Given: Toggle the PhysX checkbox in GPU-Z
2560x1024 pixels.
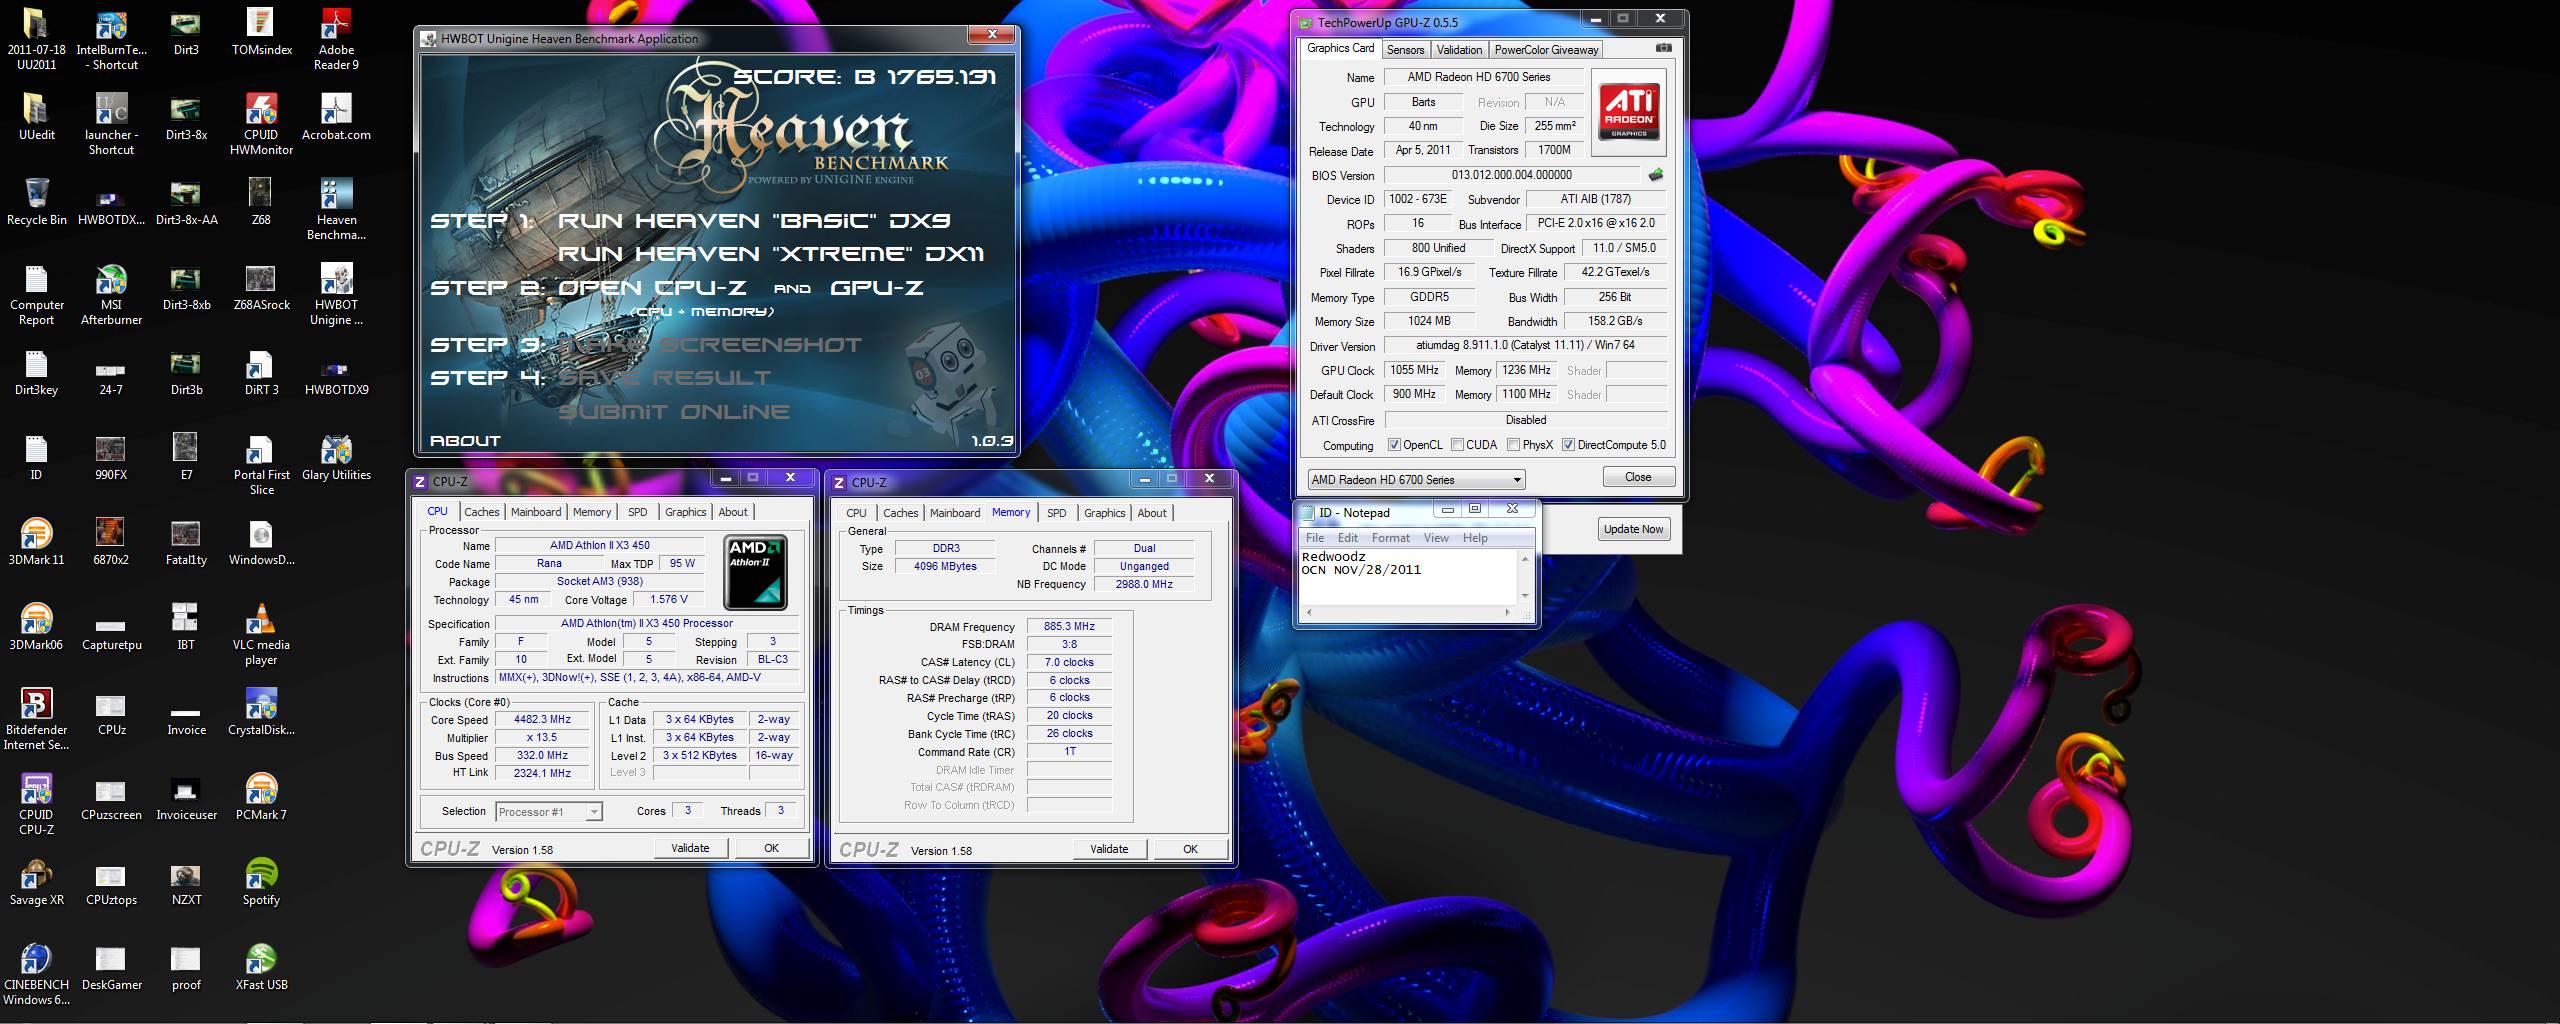Looking at the screenshot, I should (1513, 445).
